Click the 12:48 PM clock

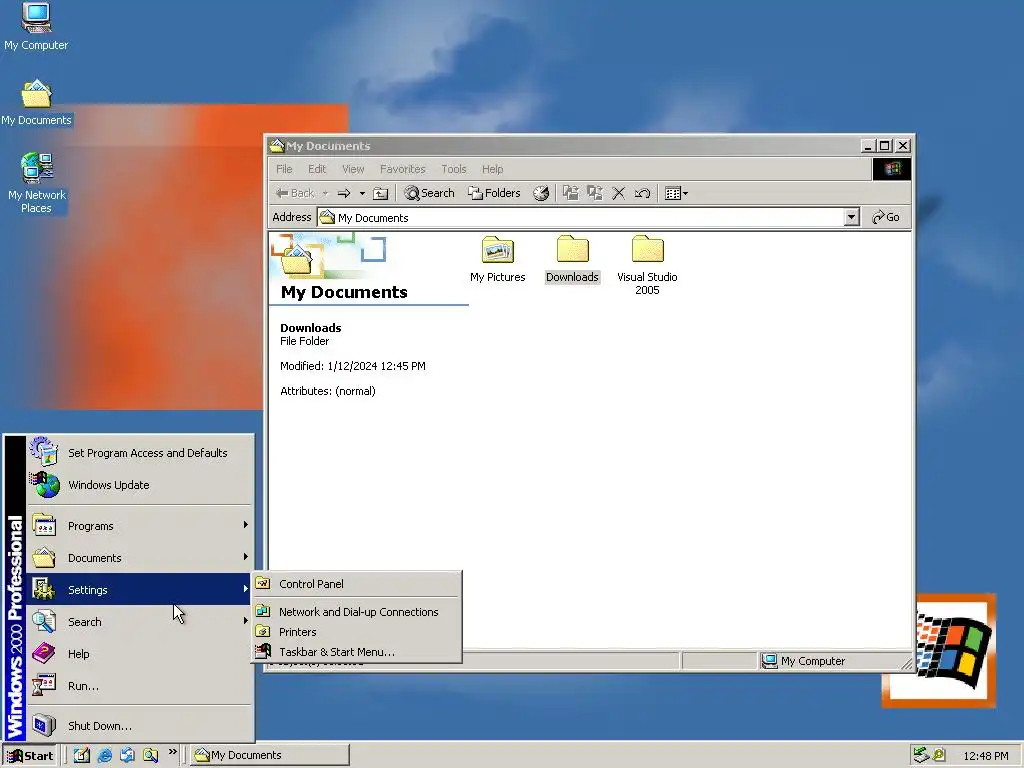point(985,756)
